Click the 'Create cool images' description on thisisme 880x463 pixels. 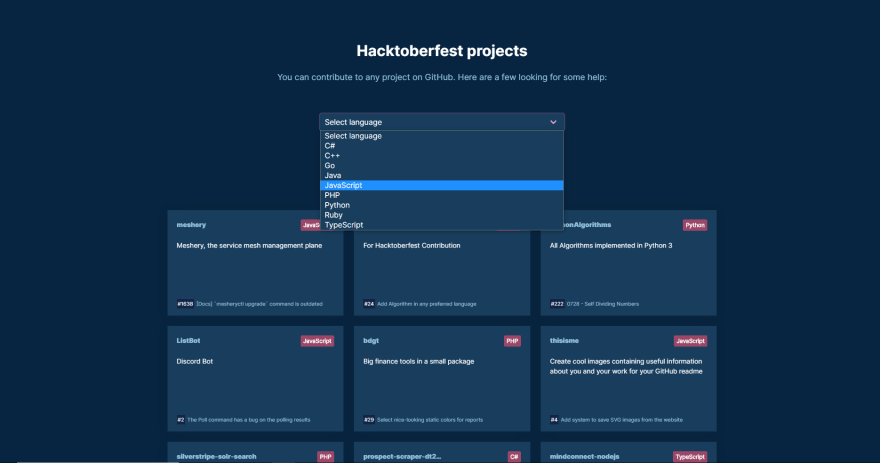(626, 366)
